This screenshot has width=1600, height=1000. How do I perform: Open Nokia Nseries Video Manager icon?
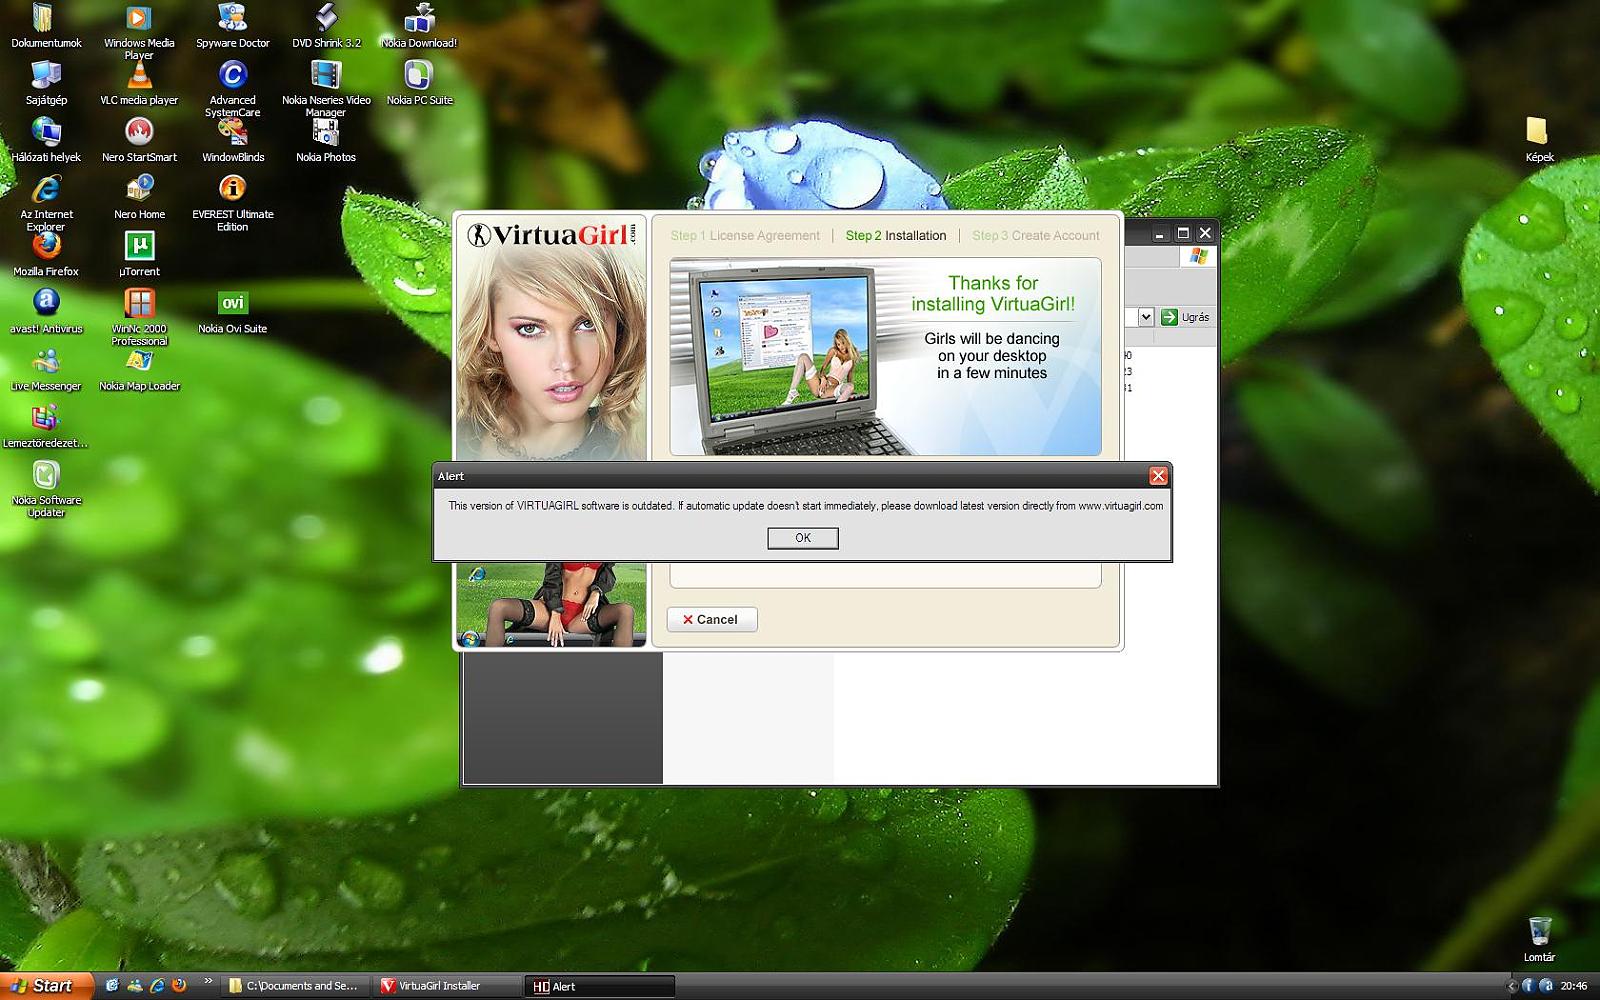click(326, 89)
